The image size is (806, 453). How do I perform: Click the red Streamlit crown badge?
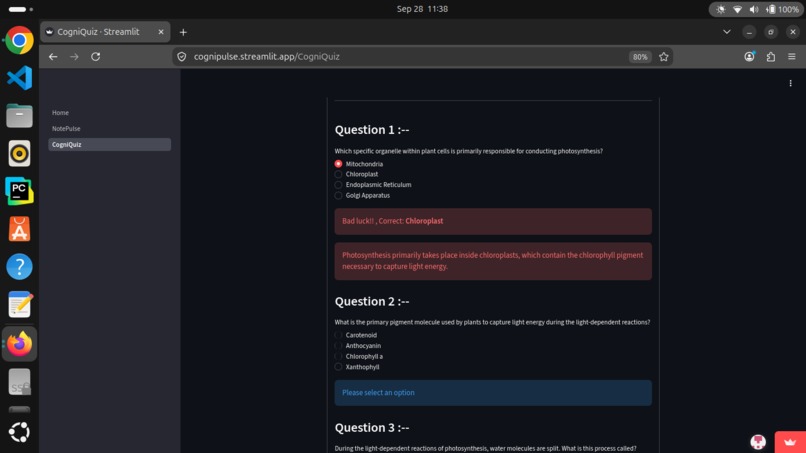point(790,442)
